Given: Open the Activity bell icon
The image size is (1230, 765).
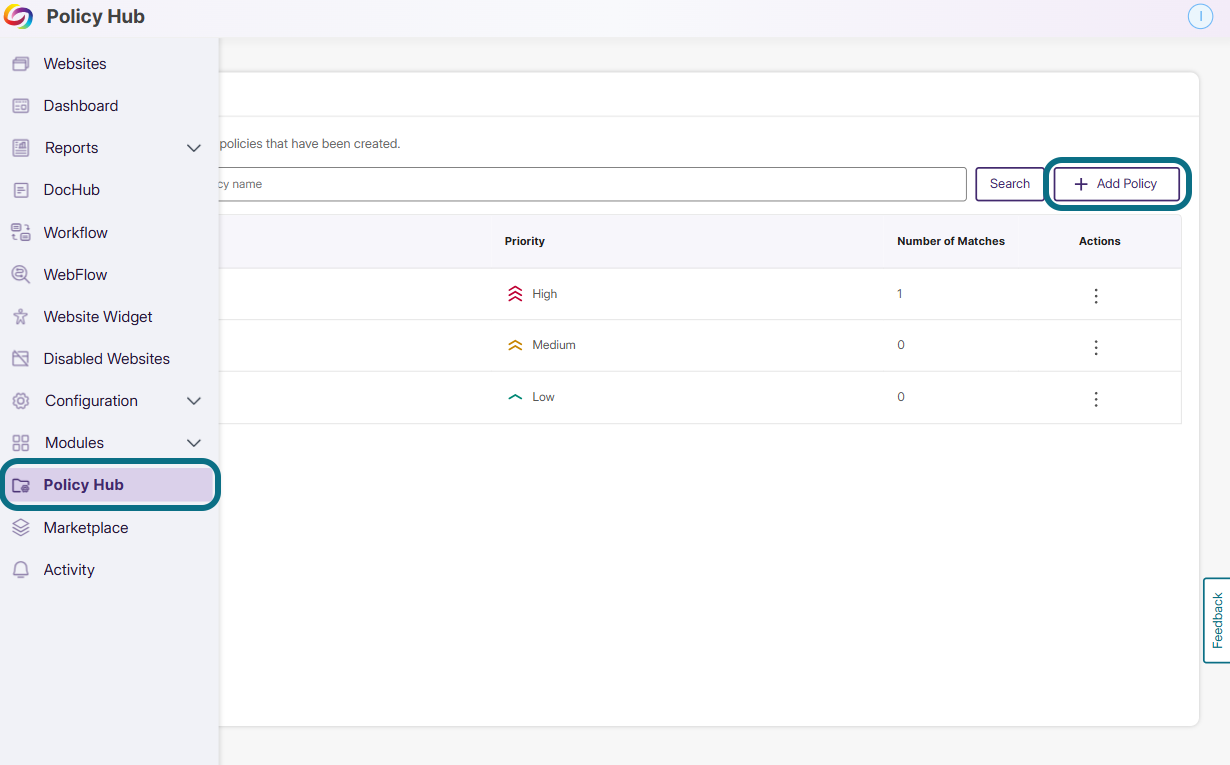Looking at the screenshot, I should tap(20, 570).
